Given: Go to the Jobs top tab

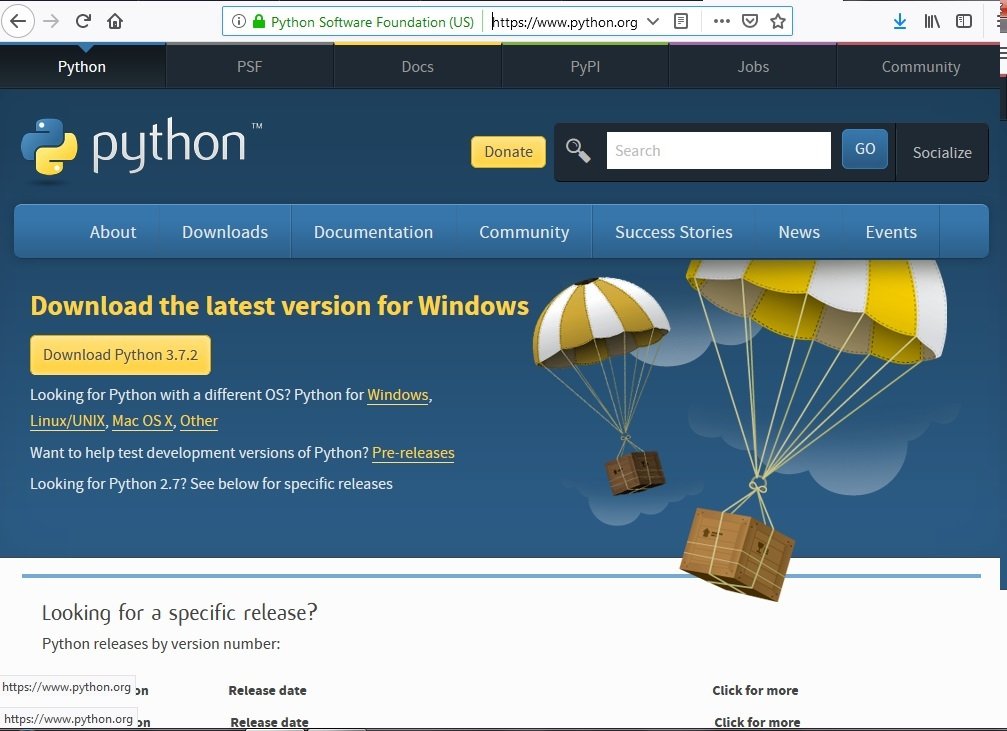Looking at the screenshot, I should pos(753,67).
